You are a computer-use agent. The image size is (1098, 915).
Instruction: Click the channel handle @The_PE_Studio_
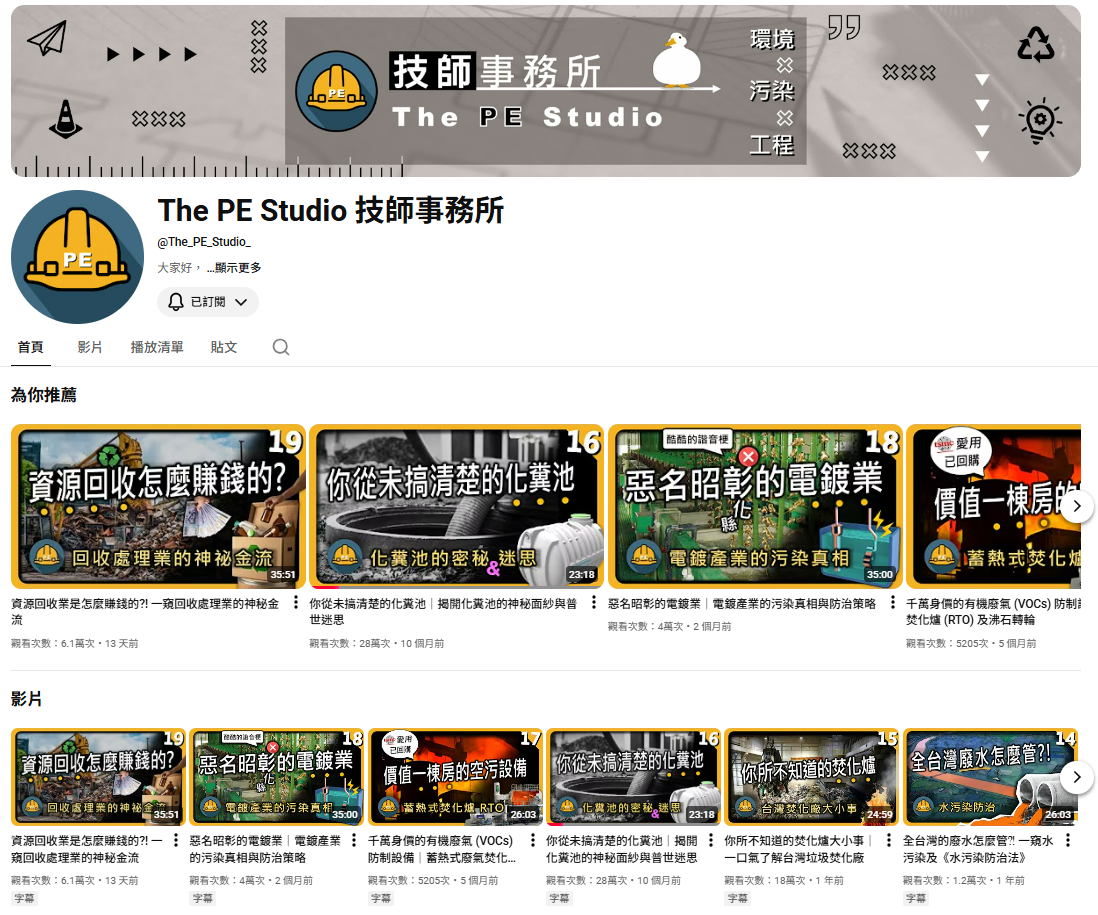(x=204, y=242)
